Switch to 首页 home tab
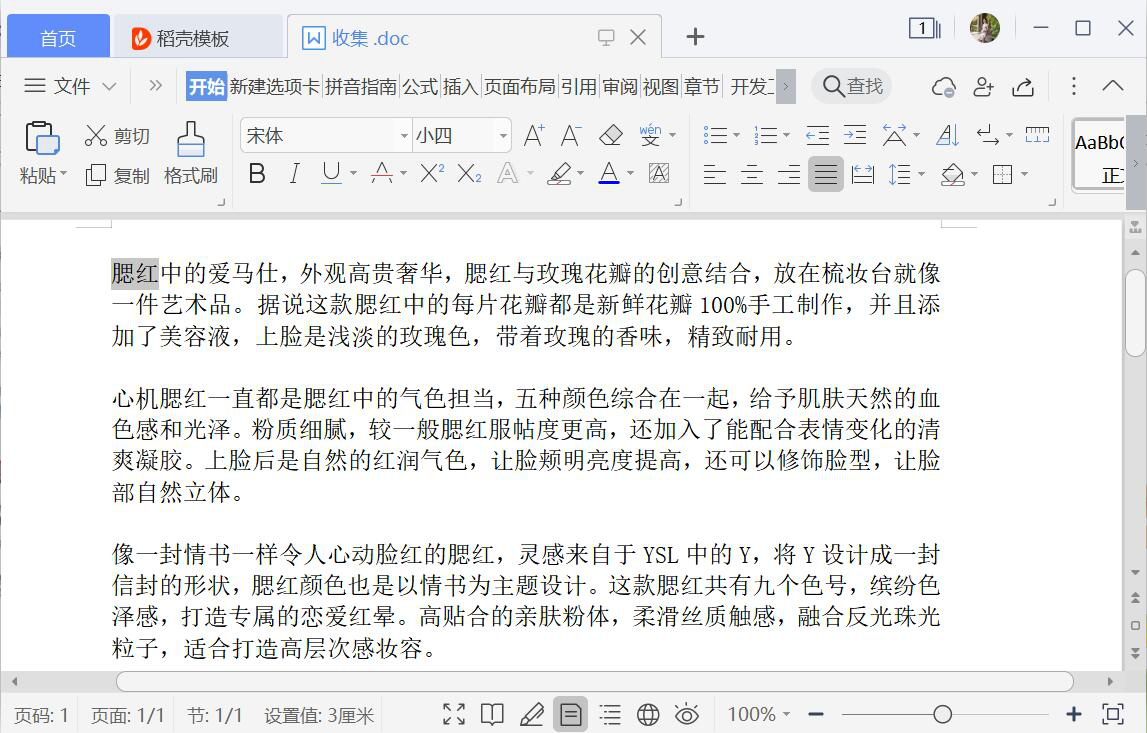 (58, 37)
